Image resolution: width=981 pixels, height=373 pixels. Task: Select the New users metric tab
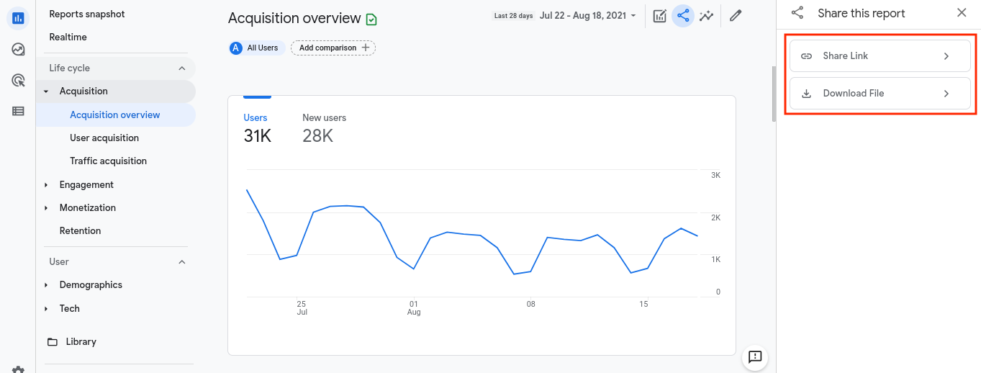[324, 128]
